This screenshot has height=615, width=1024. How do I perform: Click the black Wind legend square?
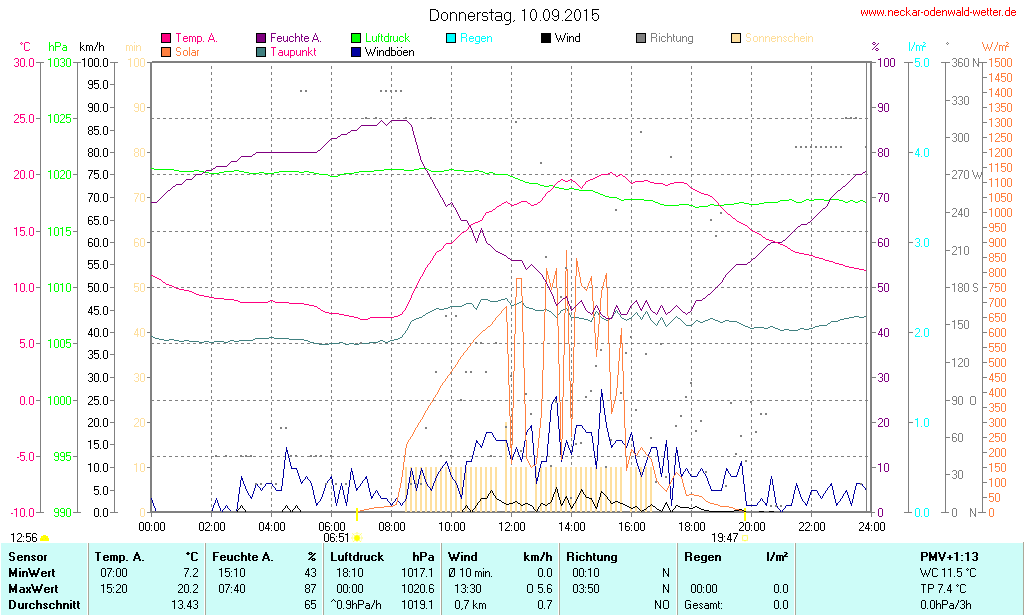[545, 39]
